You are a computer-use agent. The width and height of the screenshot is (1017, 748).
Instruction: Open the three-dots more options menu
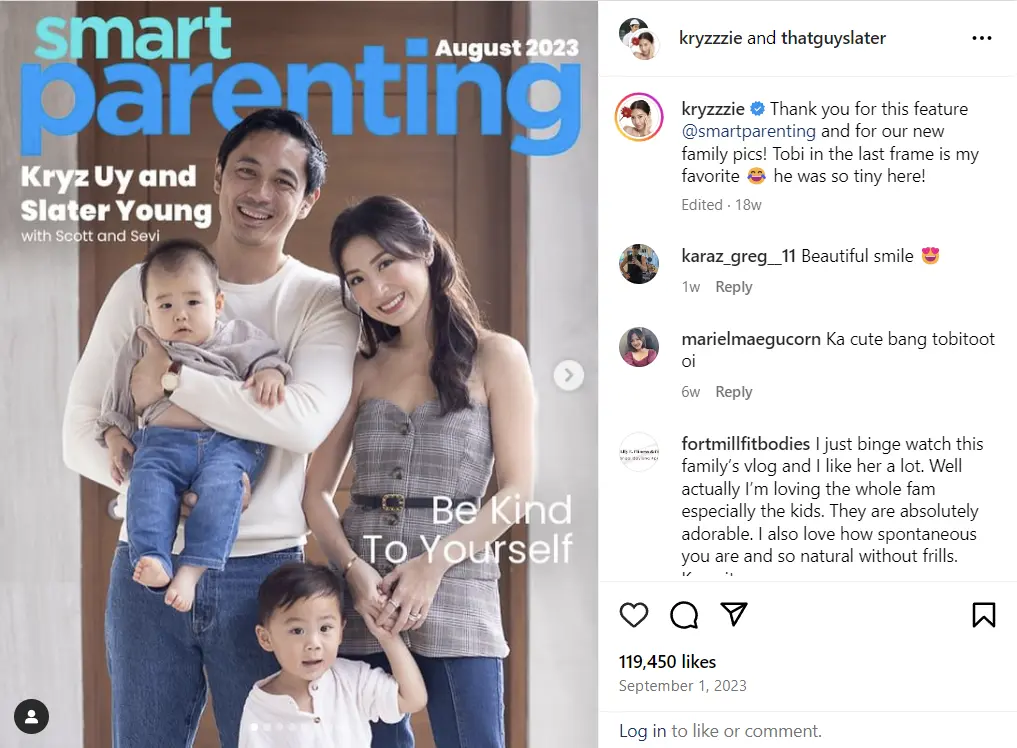coord(981,38)
